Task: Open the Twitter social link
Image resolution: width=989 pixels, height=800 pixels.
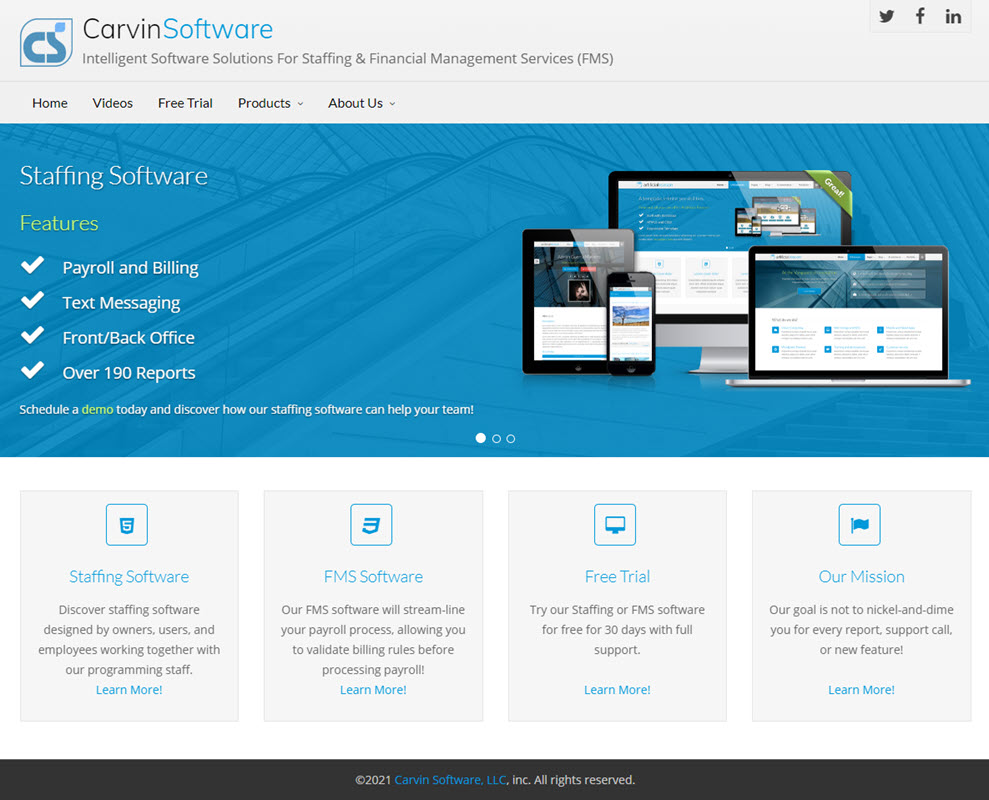Action: [887, 16]
